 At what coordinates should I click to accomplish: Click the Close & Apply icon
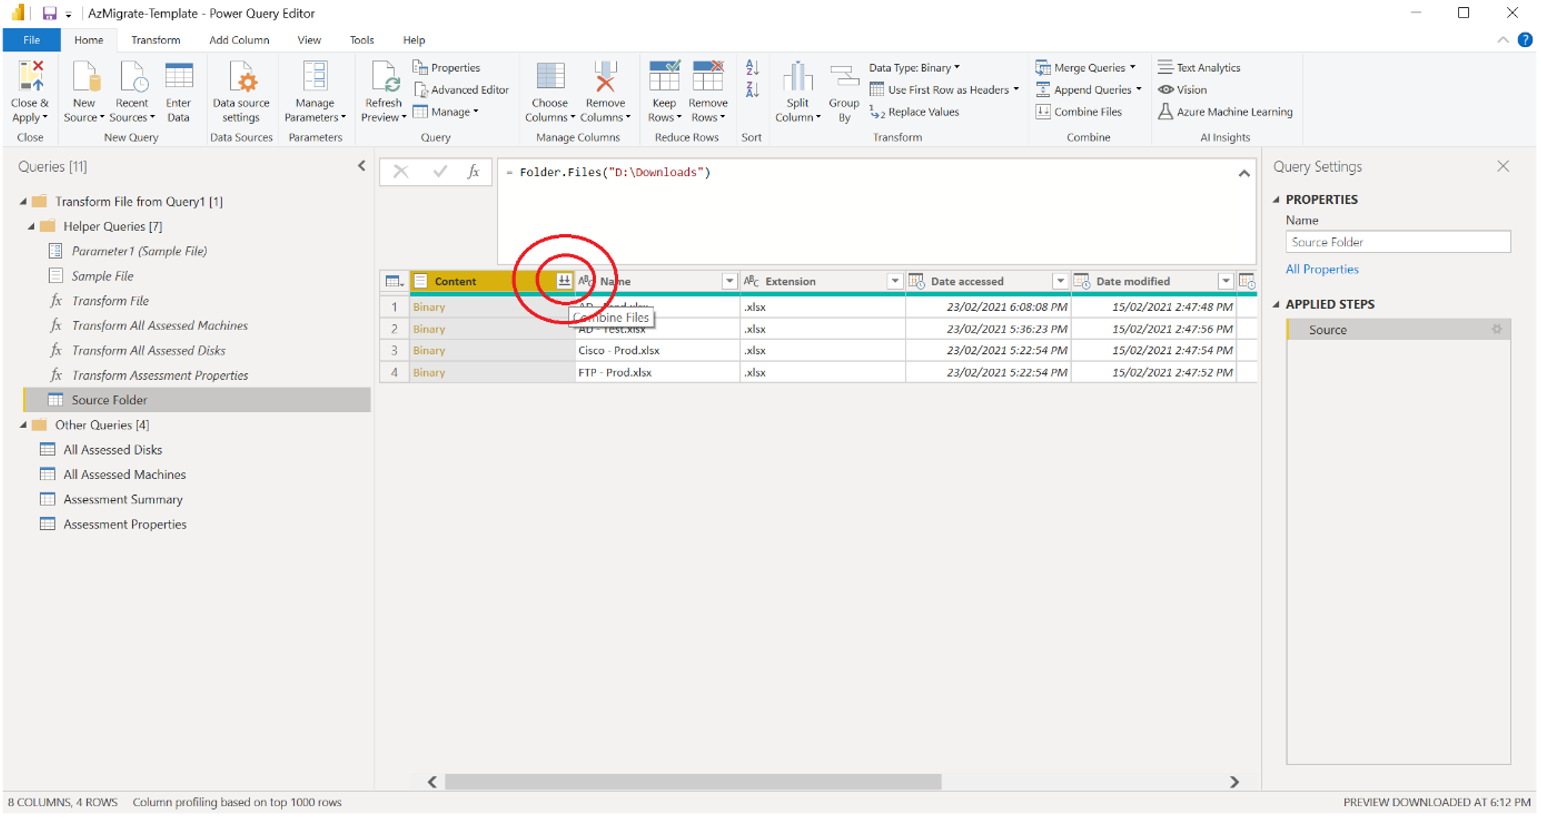[x=30, y=77]
